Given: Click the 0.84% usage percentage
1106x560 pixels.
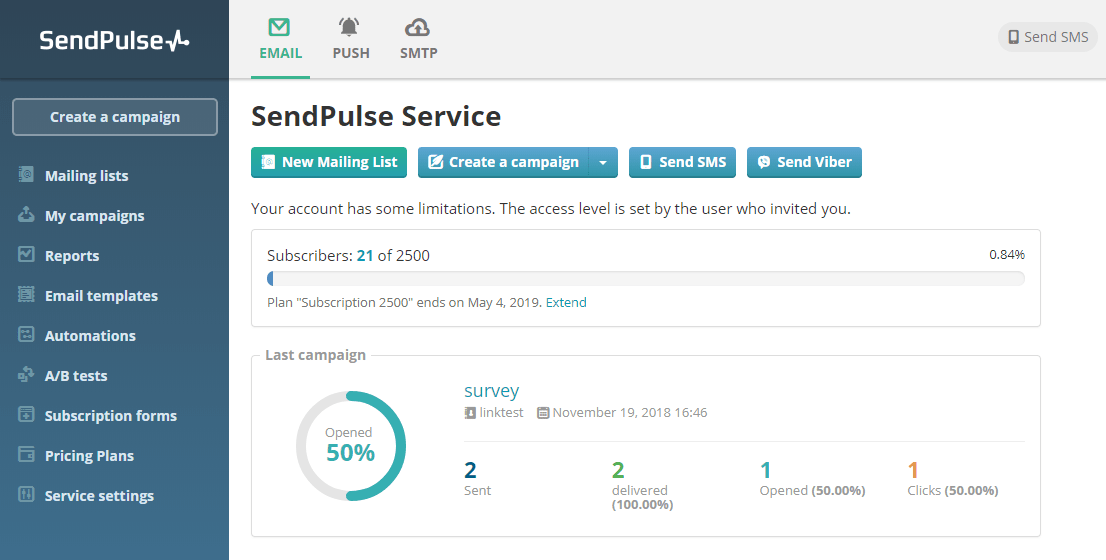Looking at the screenshot, I should [1007, 255].
